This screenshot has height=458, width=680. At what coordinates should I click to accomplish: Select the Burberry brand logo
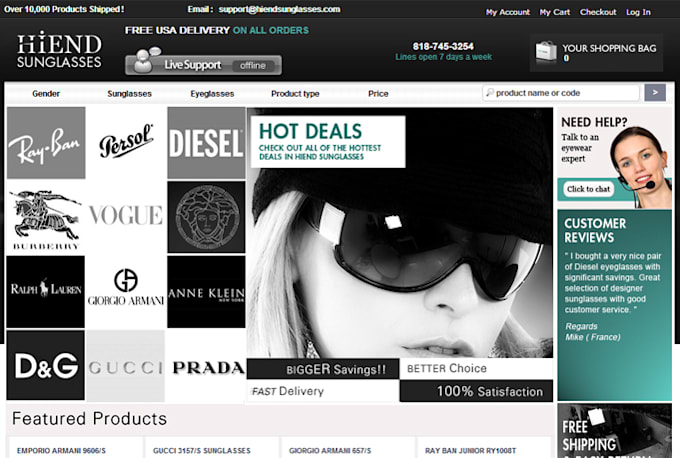coord(46,219)
